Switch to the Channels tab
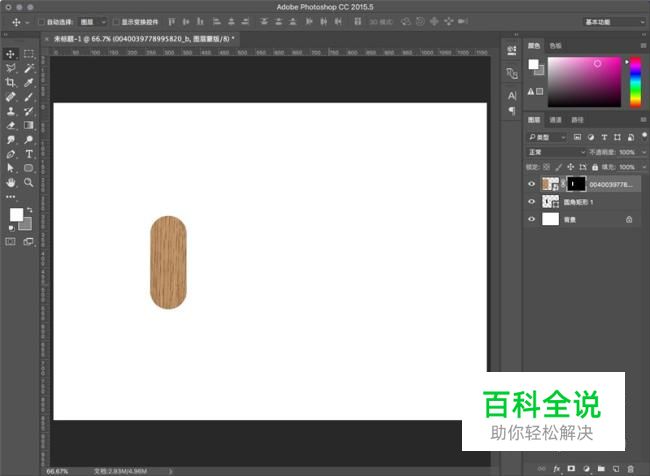 pos(555,120)
